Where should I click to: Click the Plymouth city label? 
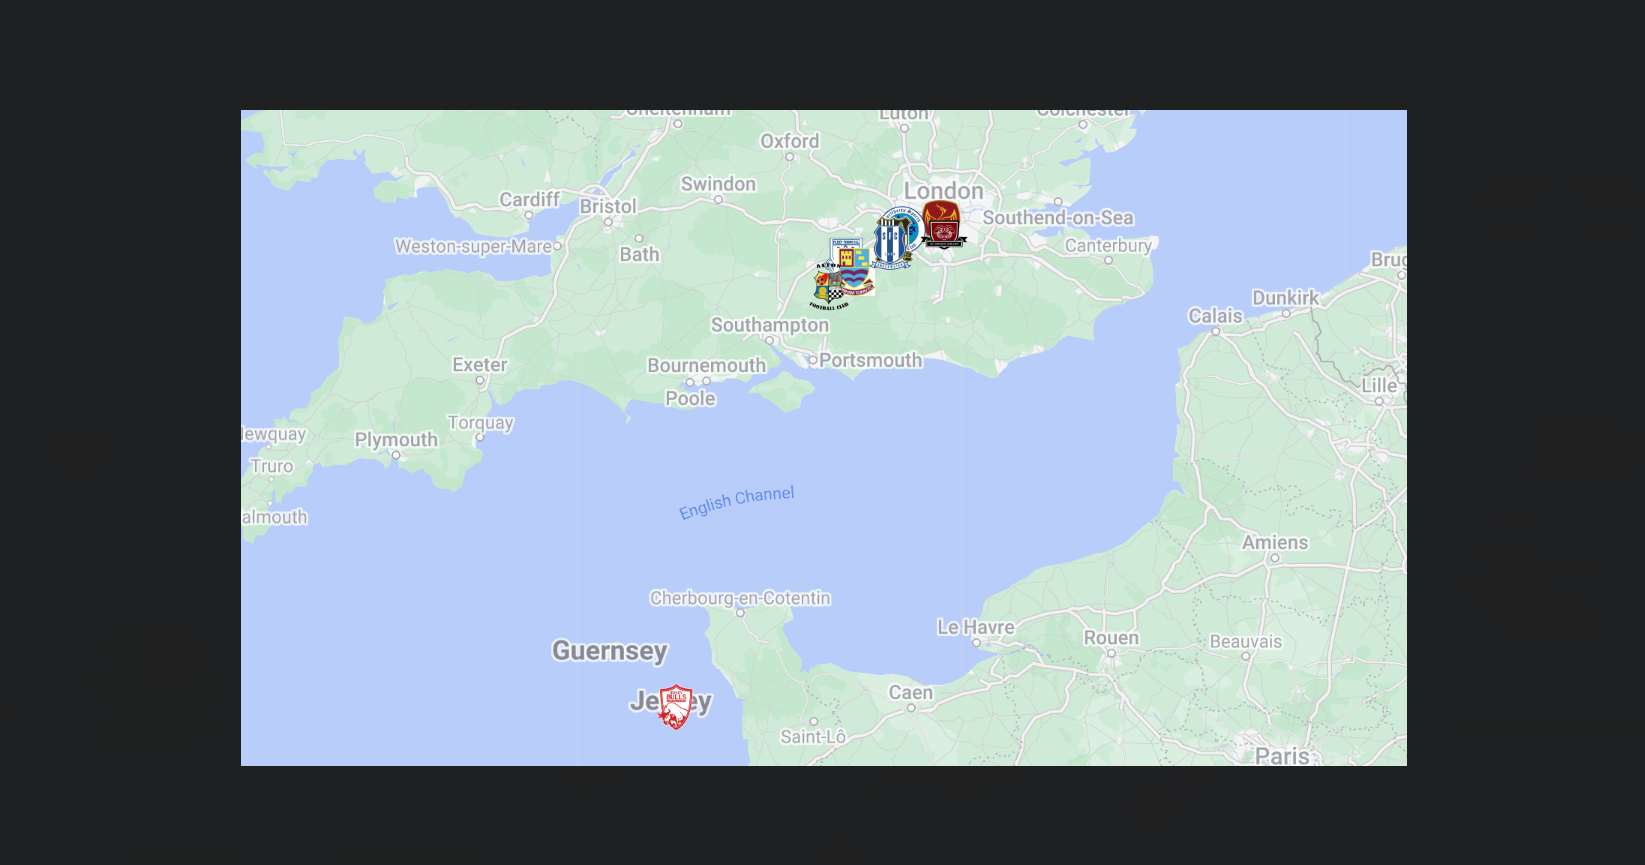(x=396, y=440)
